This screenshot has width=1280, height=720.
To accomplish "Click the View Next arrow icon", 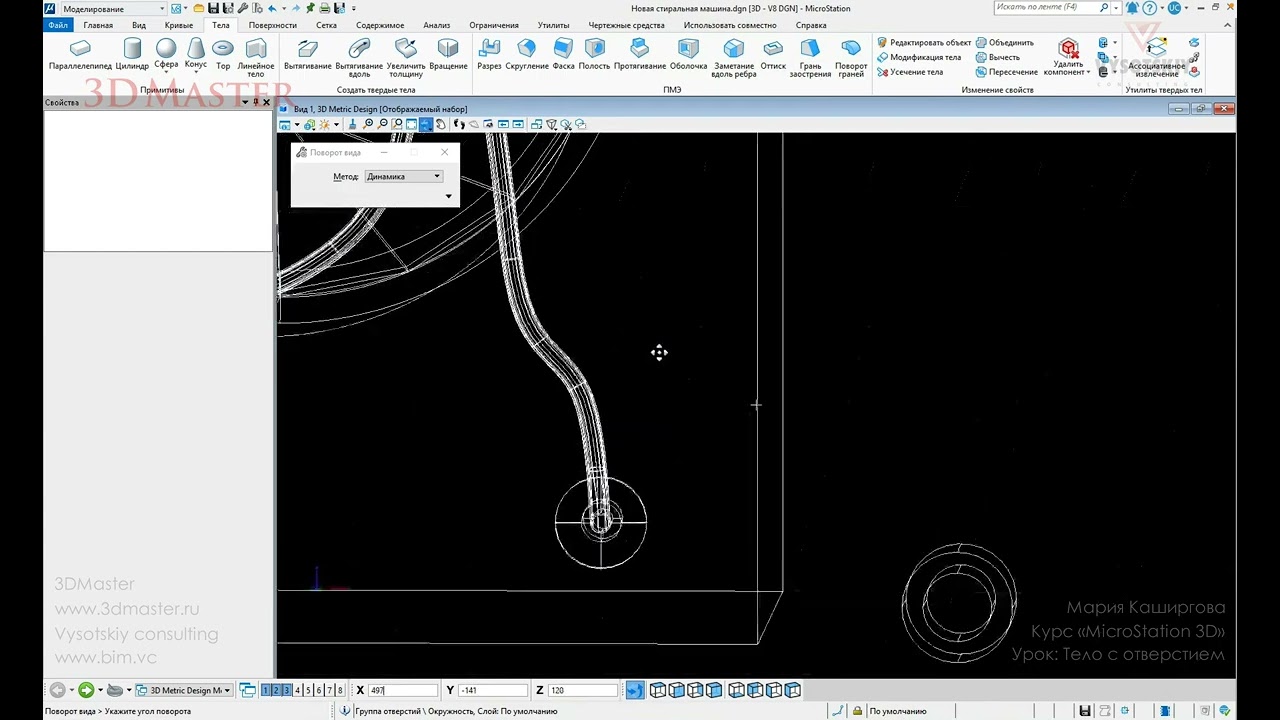I will 518,124.
